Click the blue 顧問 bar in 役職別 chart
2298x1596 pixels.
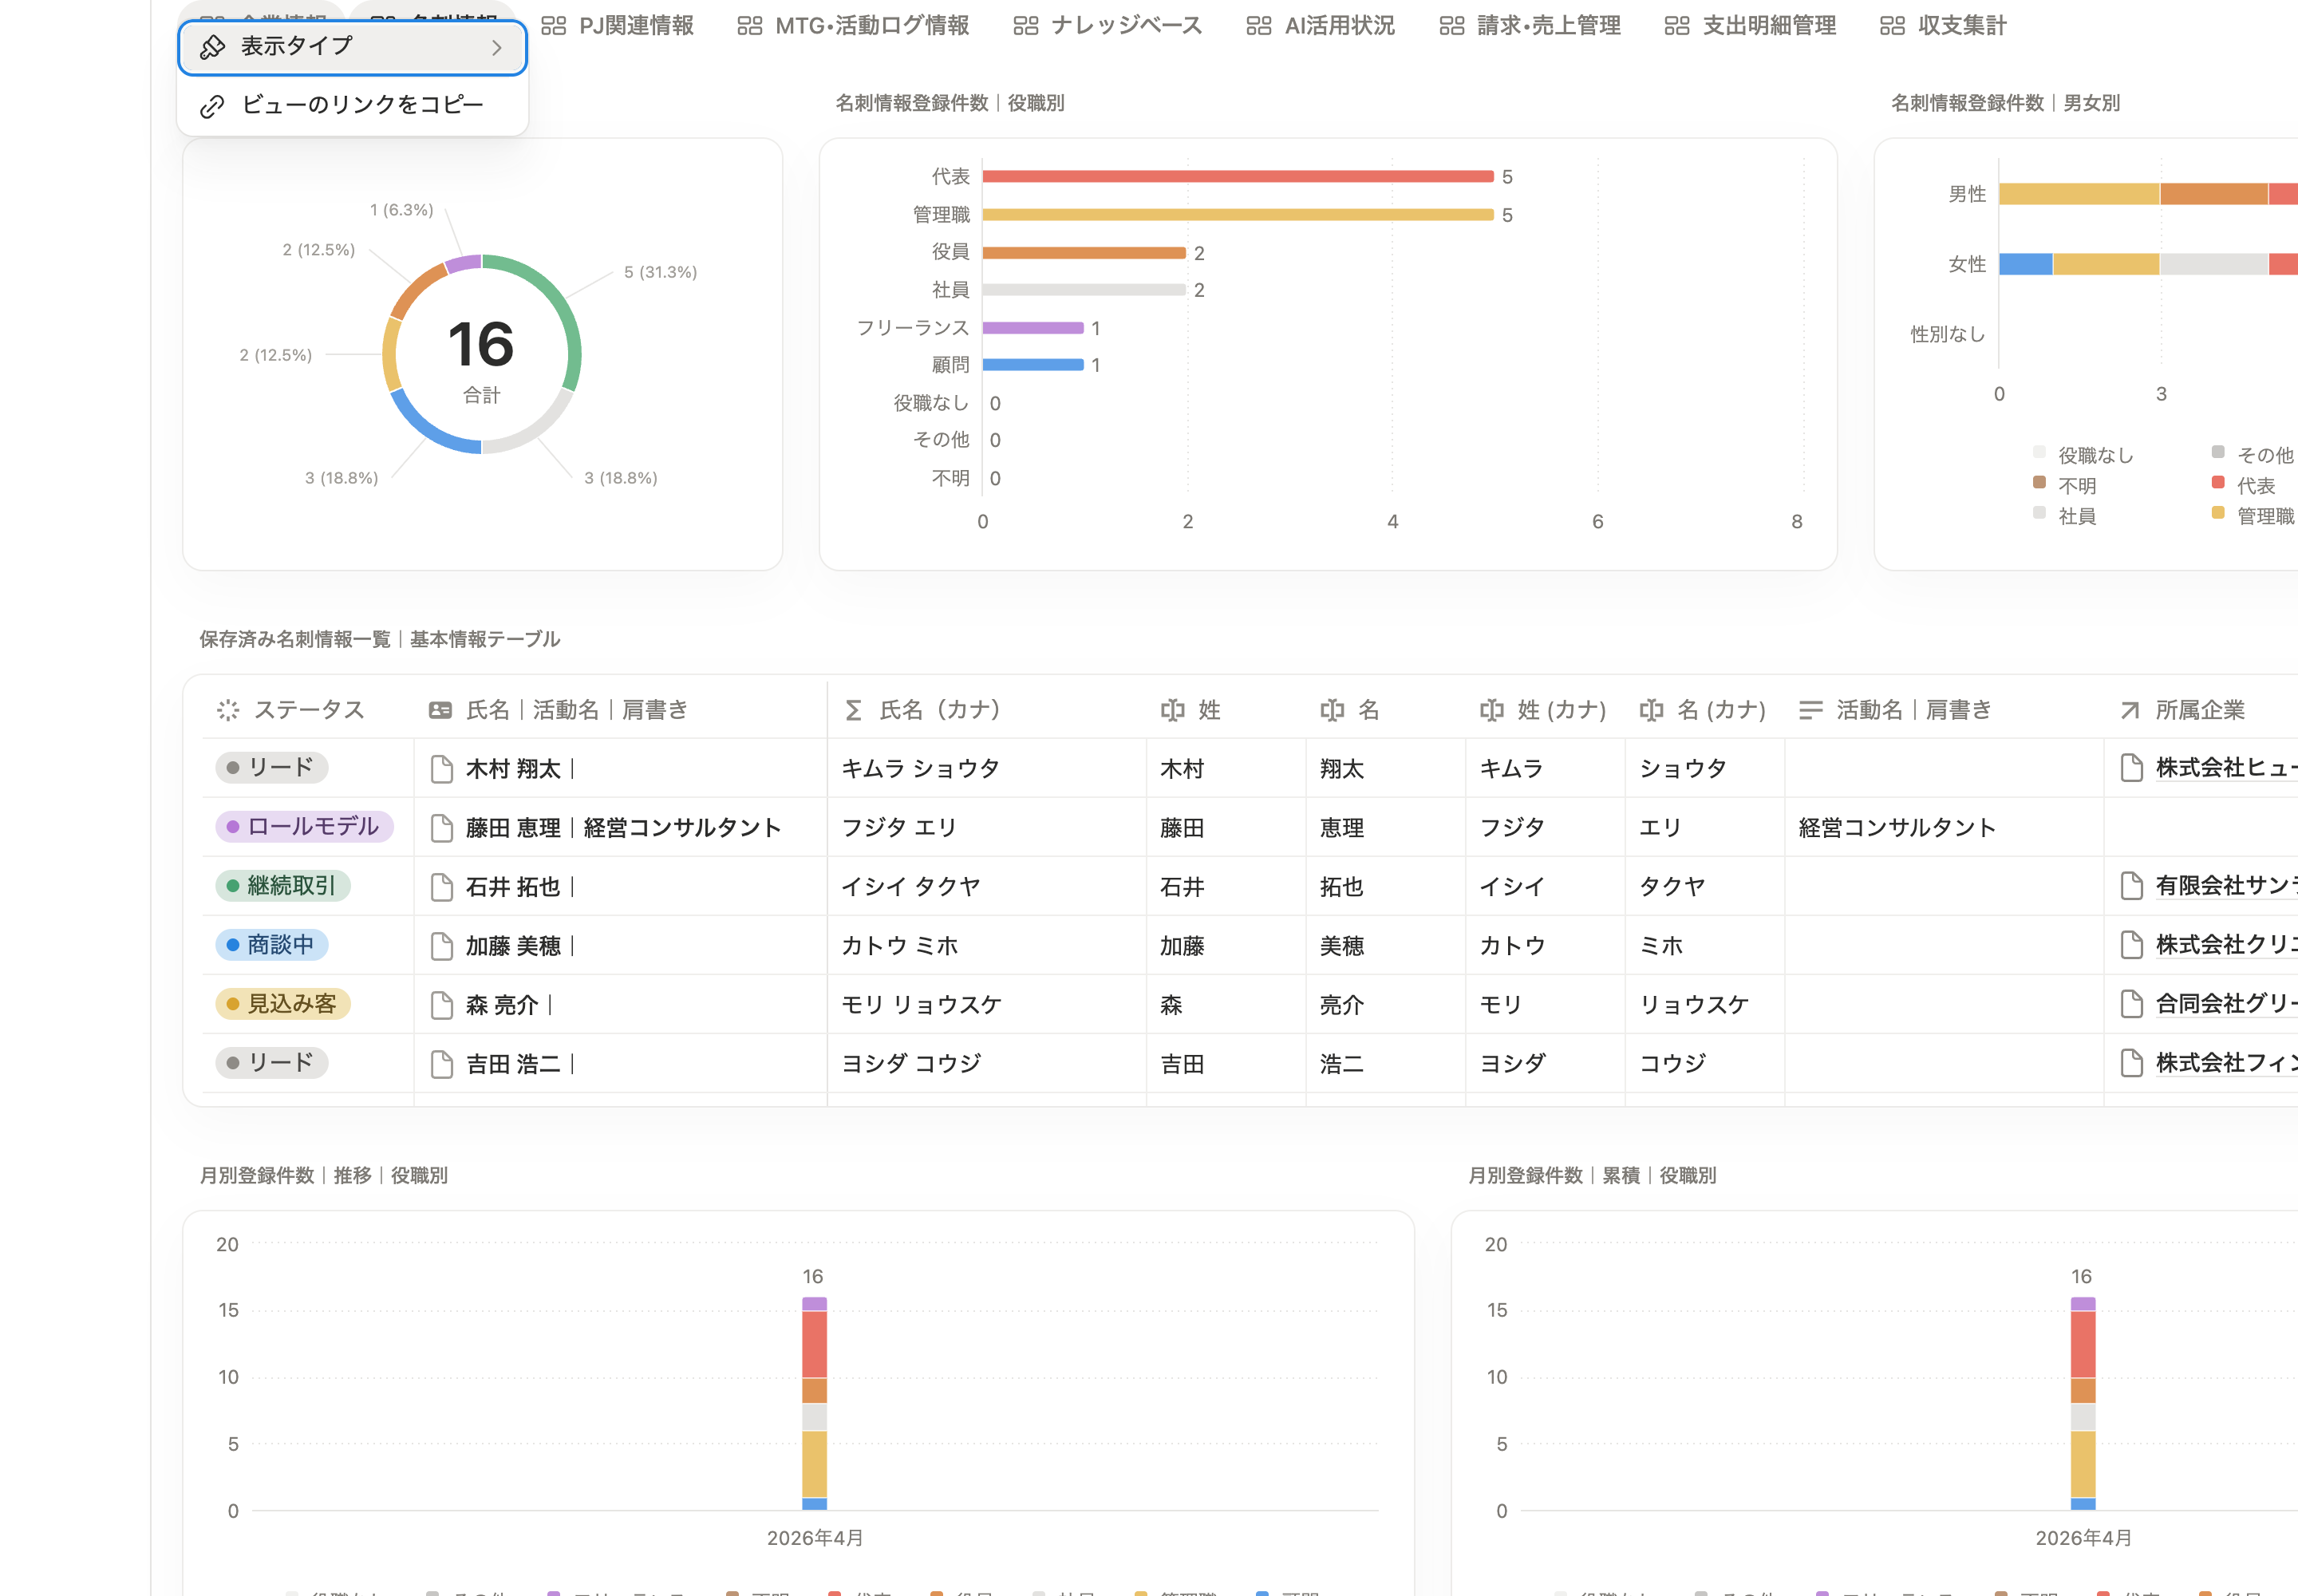[1033, 364]
